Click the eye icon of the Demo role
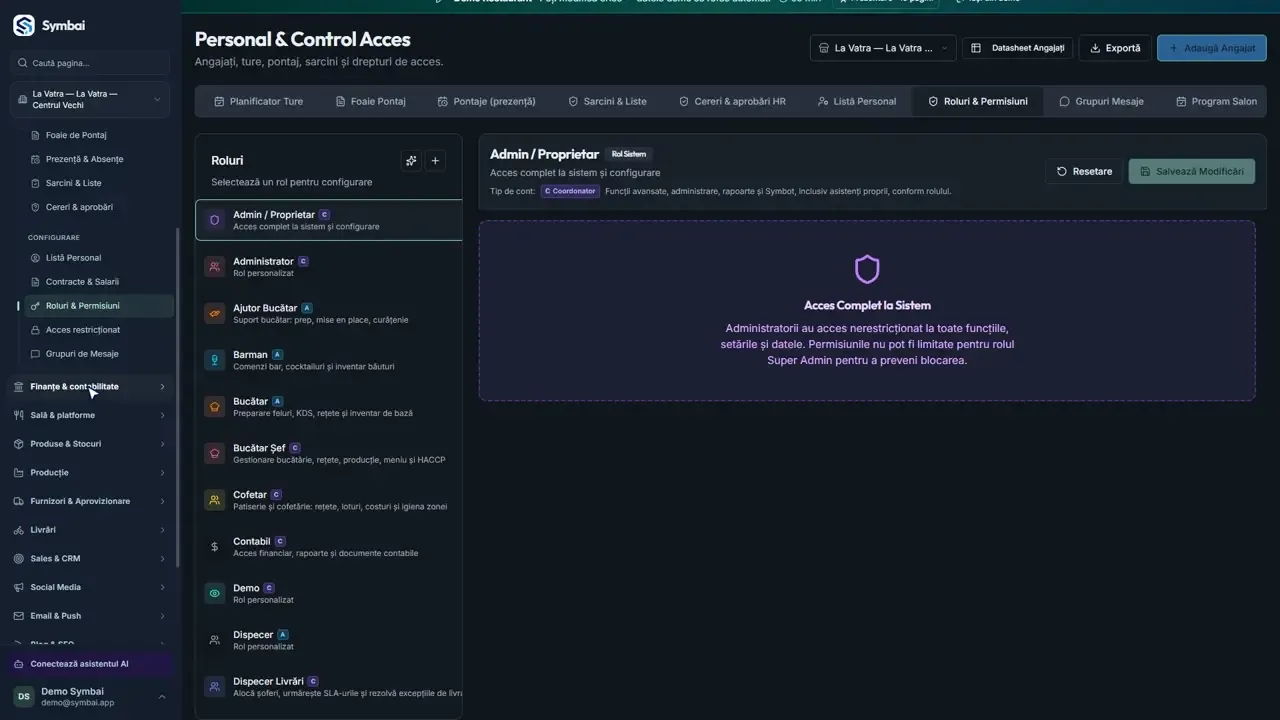Viewport: 1280px width, 720px height. [x=214, y=594]
